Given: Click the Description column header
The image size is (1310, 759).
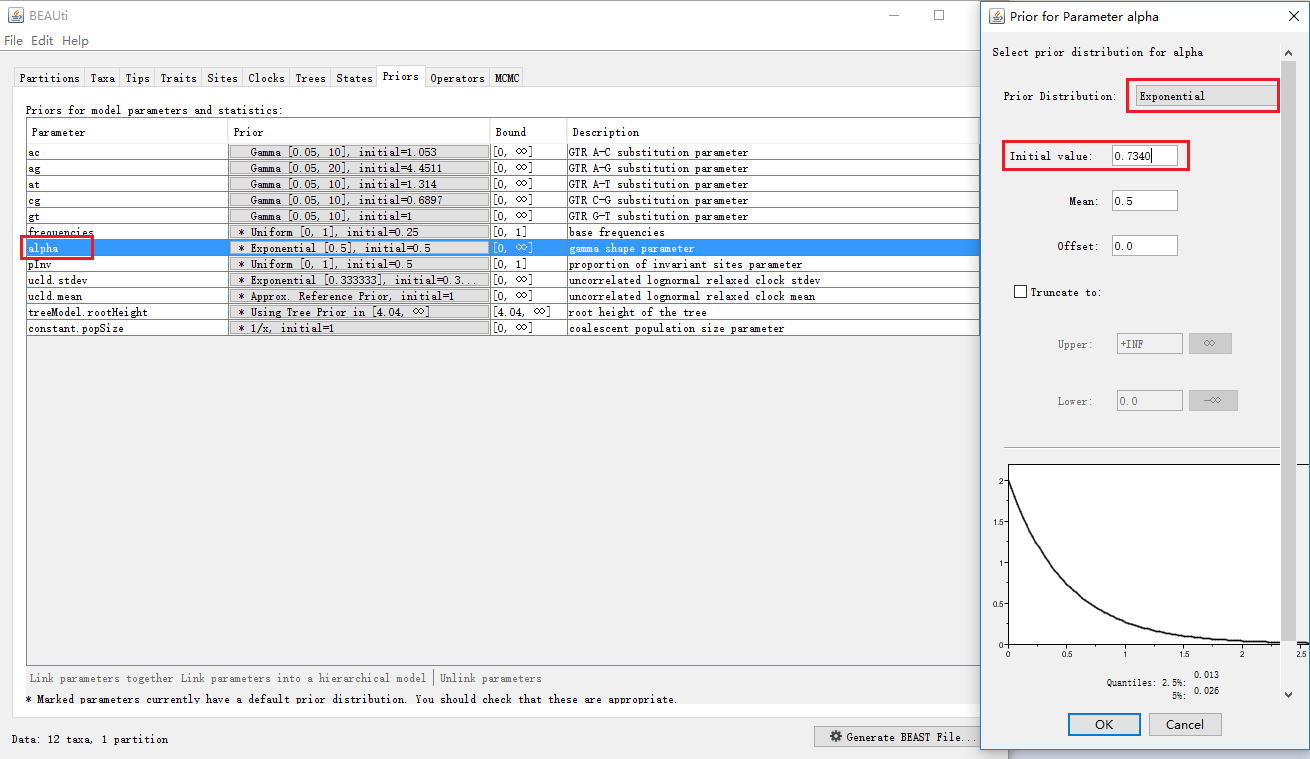Looking at the screenshot, I should (x=773, y=132).
